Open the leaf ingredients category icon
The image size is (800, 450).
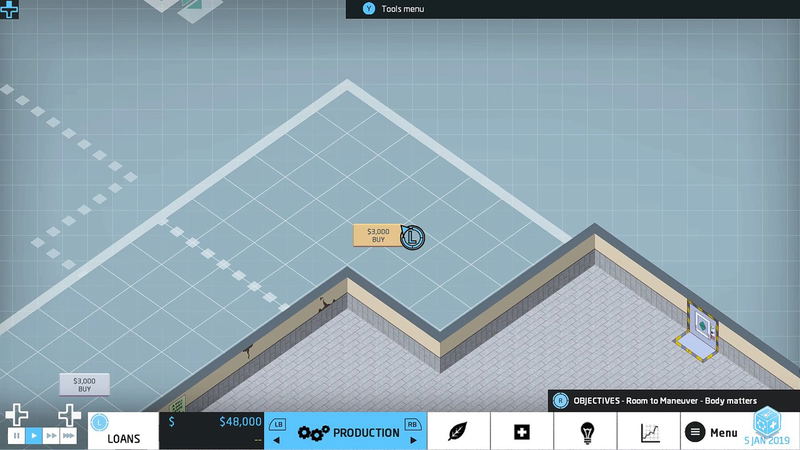[458, 432]
